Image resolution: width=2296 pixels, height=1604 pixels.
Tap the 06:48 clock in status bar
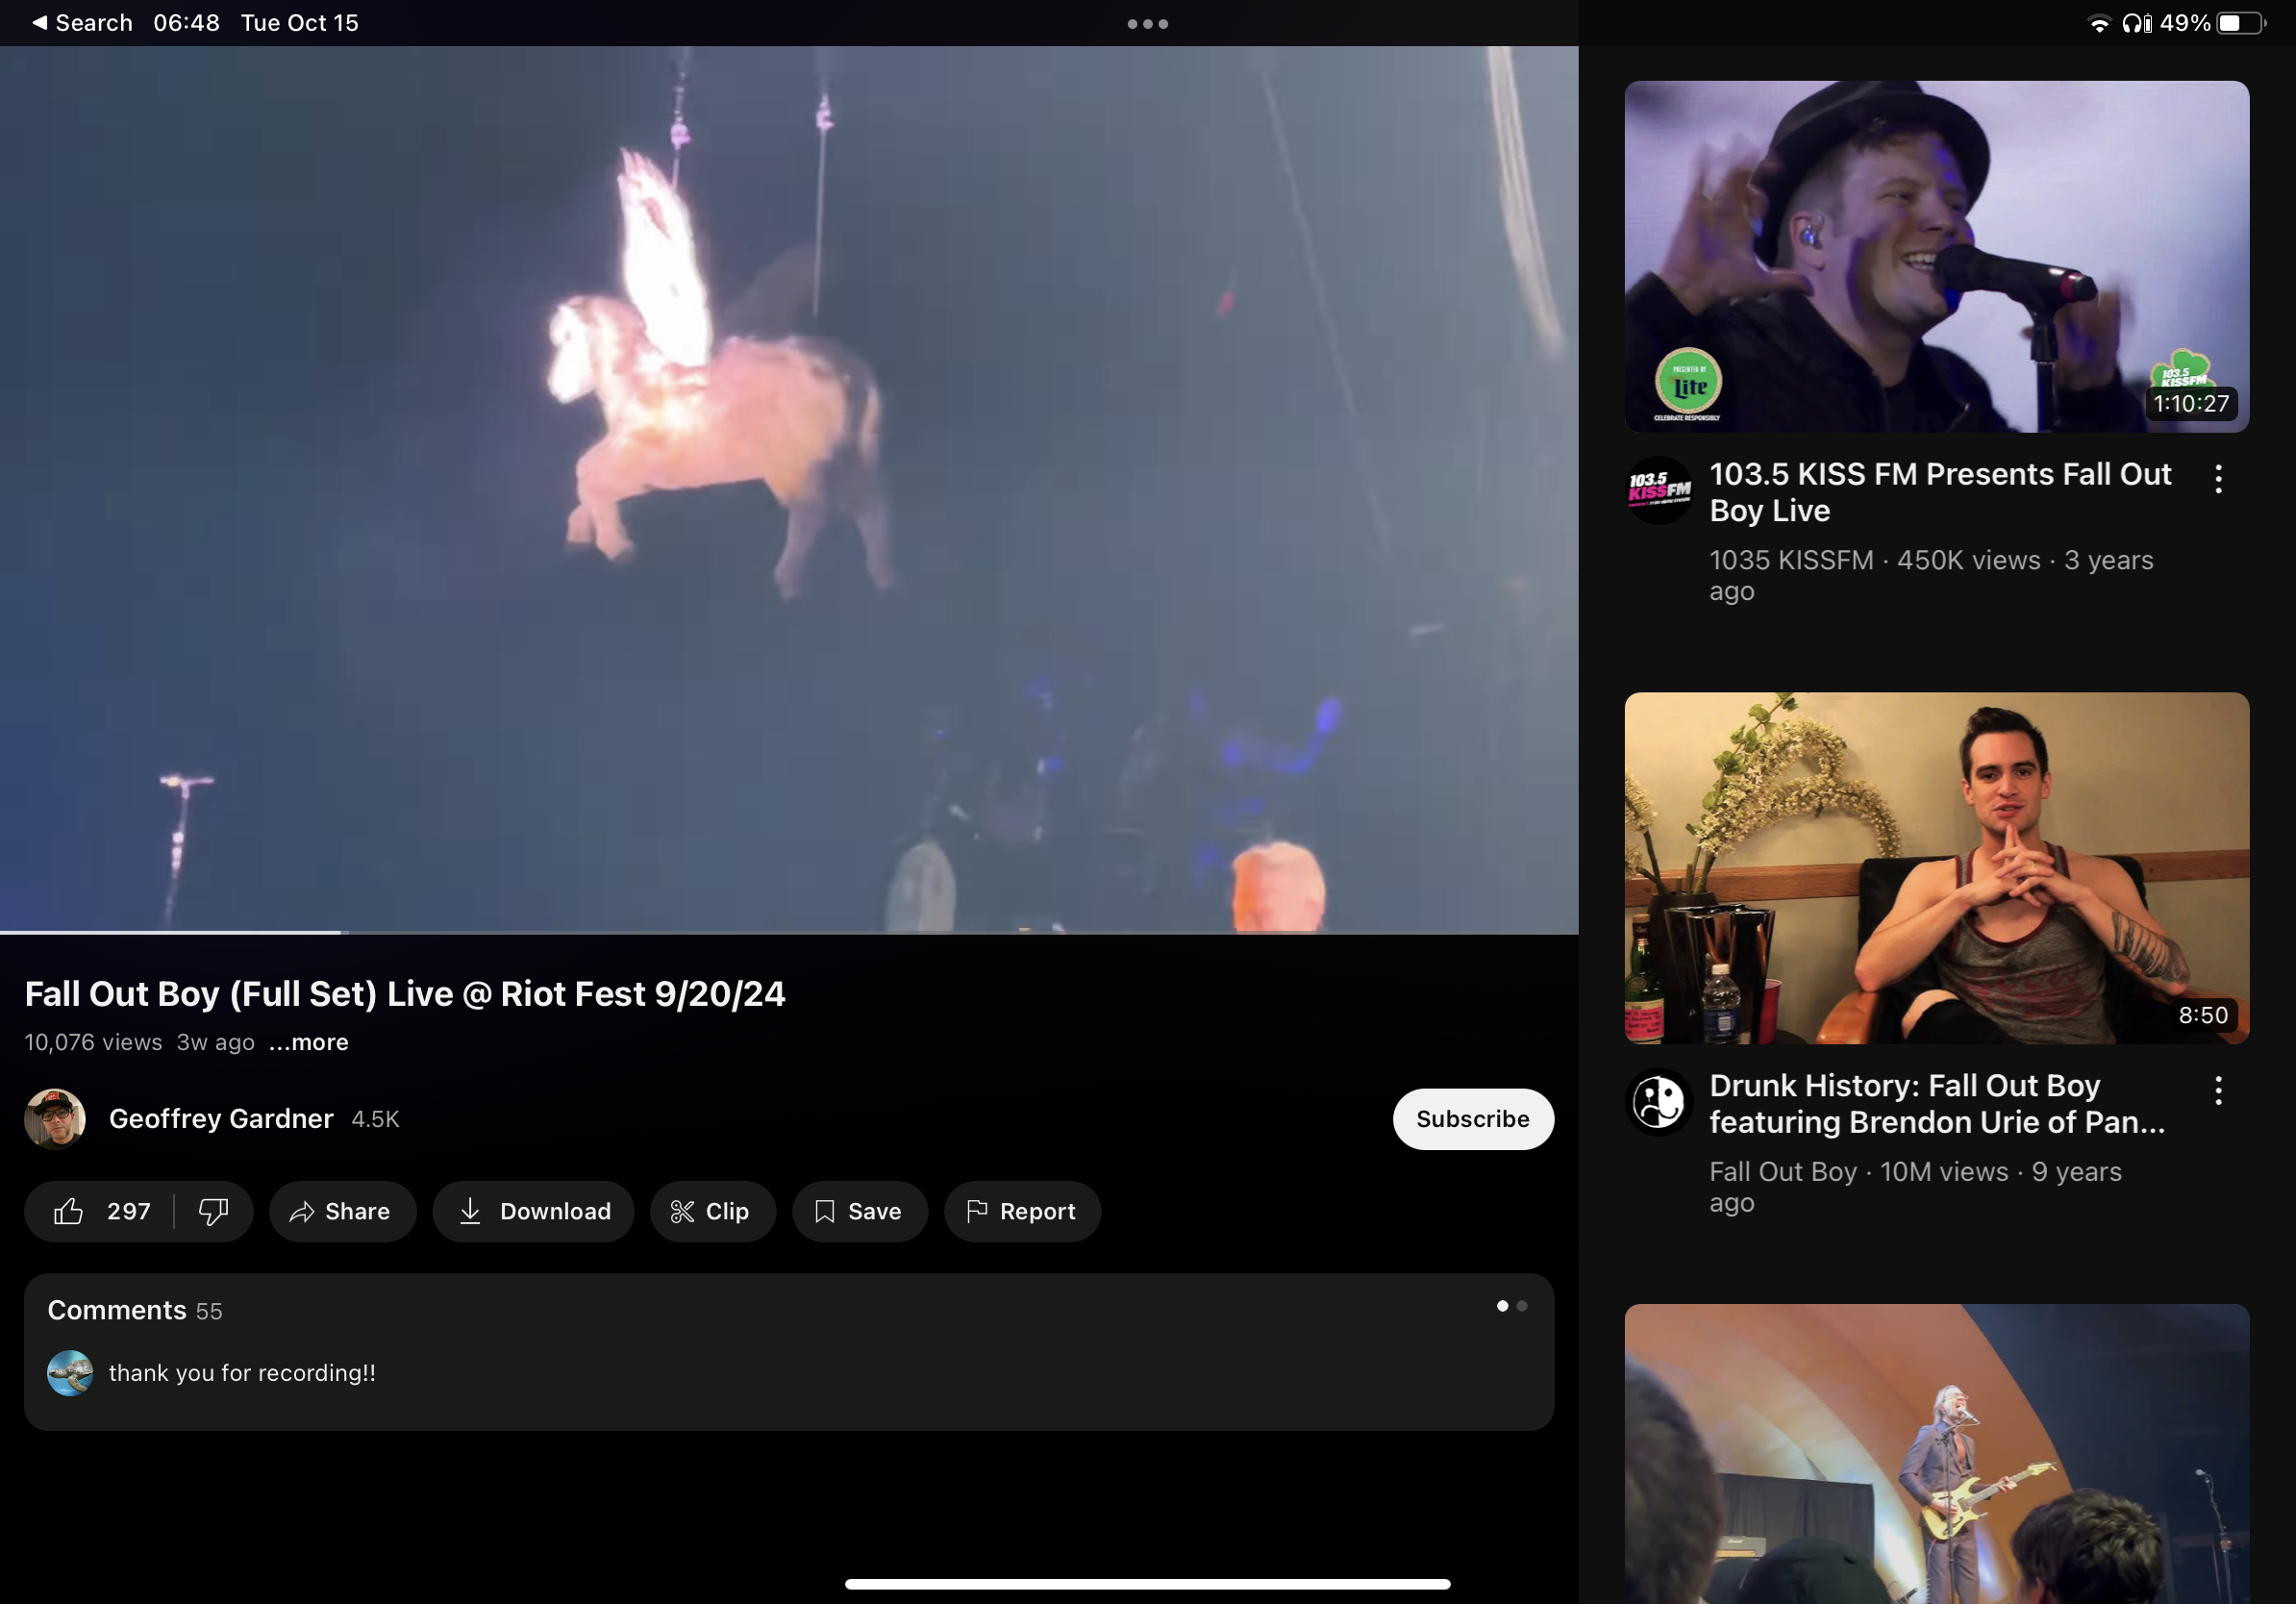click(x=186, y=22)
